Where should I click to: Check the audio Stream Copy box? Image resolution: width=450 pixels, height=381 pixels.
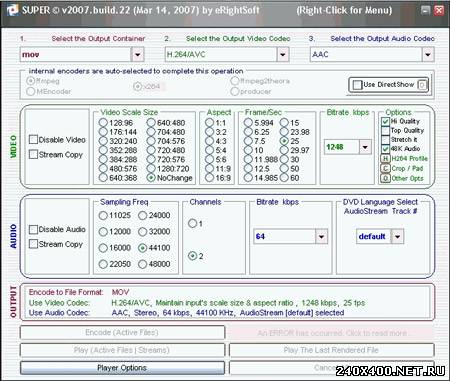(x=33, y=244)
